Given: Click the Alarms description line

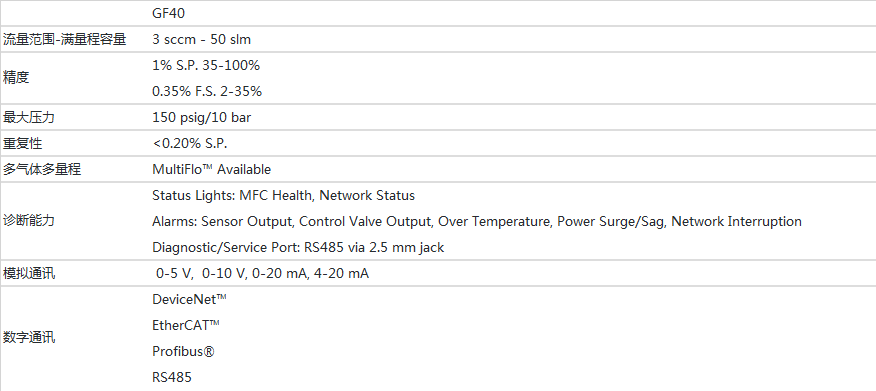Looking at the screenshot, I should (x=477, y=221).
